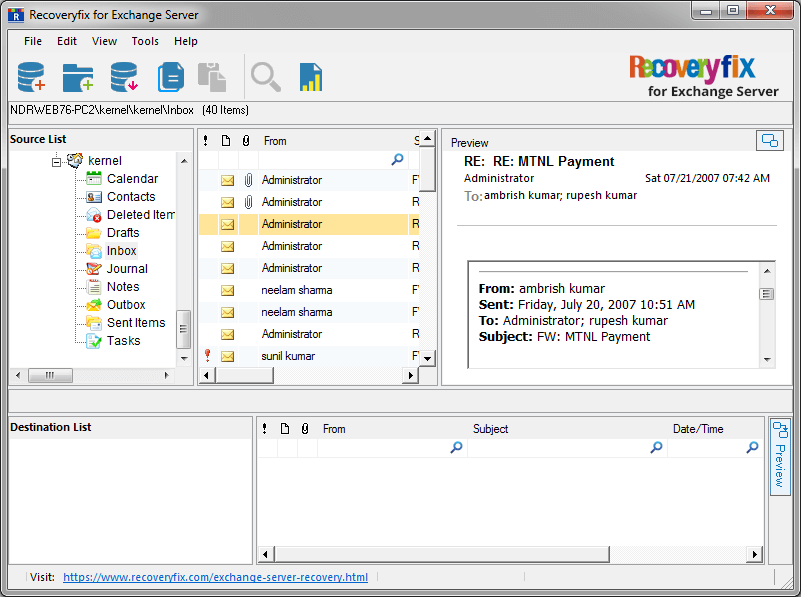This screenshot has height=597, width=801.
Task: Click the Notes folder icon
Action: click(x=94, y=286)
